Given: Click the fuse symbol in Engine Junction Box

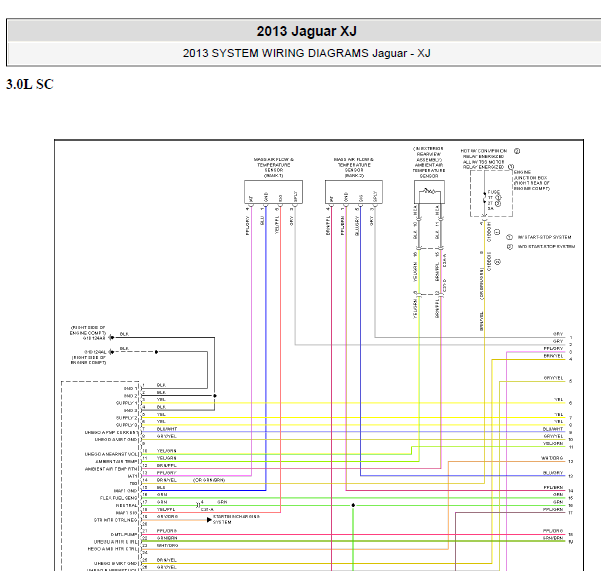Looking at the screenshot, I should pyautogui.click(x=484, y=199).
